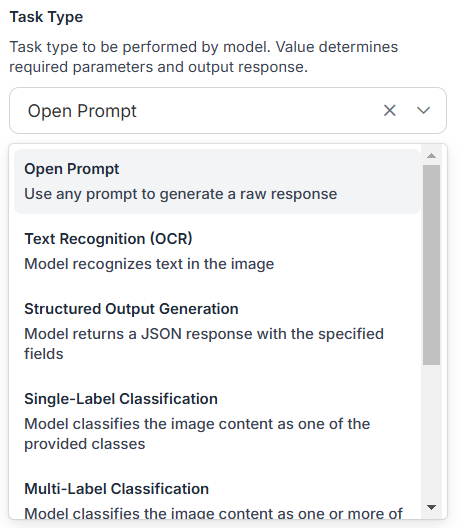The height and width of the screenshot is (528, 472).
Task: Click the Task Type heading label
Action: (x=46, y=17)
